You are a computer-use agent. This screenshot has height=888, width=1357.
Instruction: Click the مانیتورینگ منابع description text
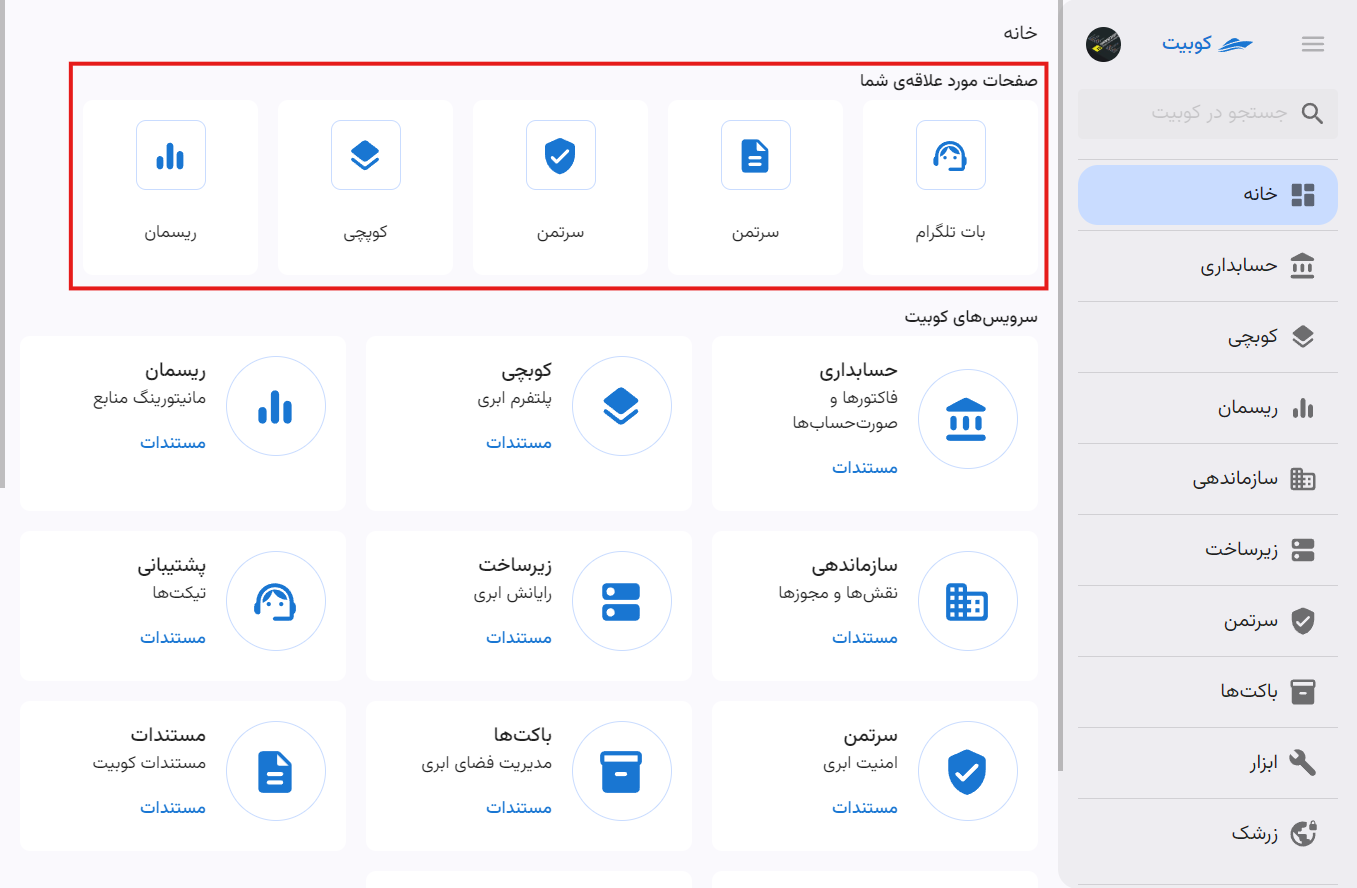[x=150, y=399]
